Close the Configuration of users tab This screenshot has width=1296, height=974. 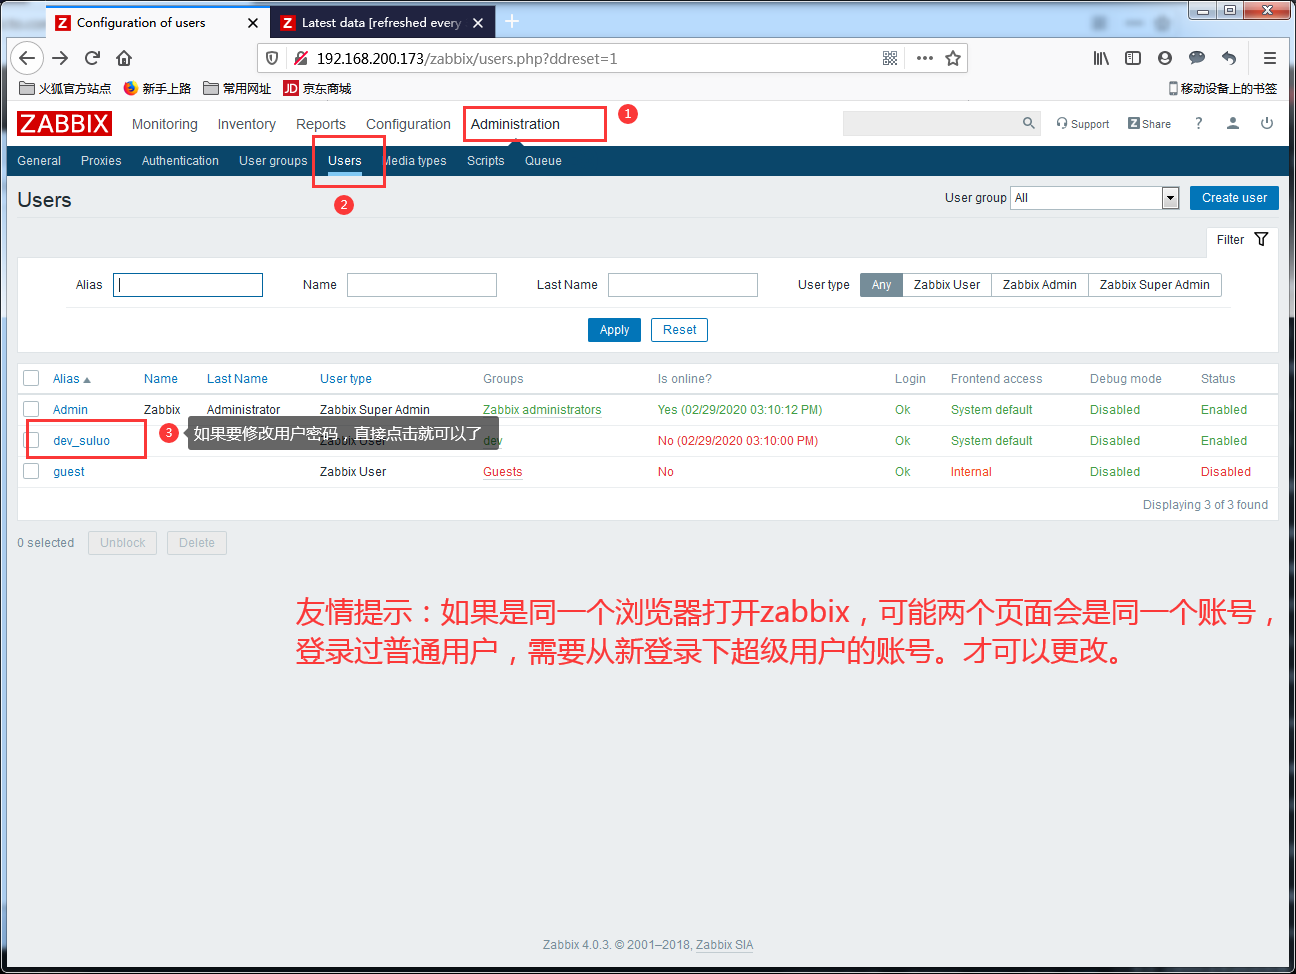click(x=253, y=23)
